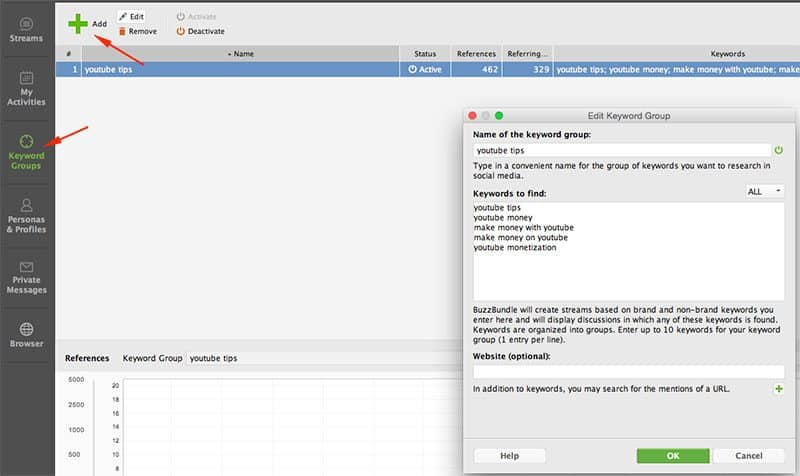Click the 'make money with youtube' keyword line

pyautogui.click(x=523, y=228)
